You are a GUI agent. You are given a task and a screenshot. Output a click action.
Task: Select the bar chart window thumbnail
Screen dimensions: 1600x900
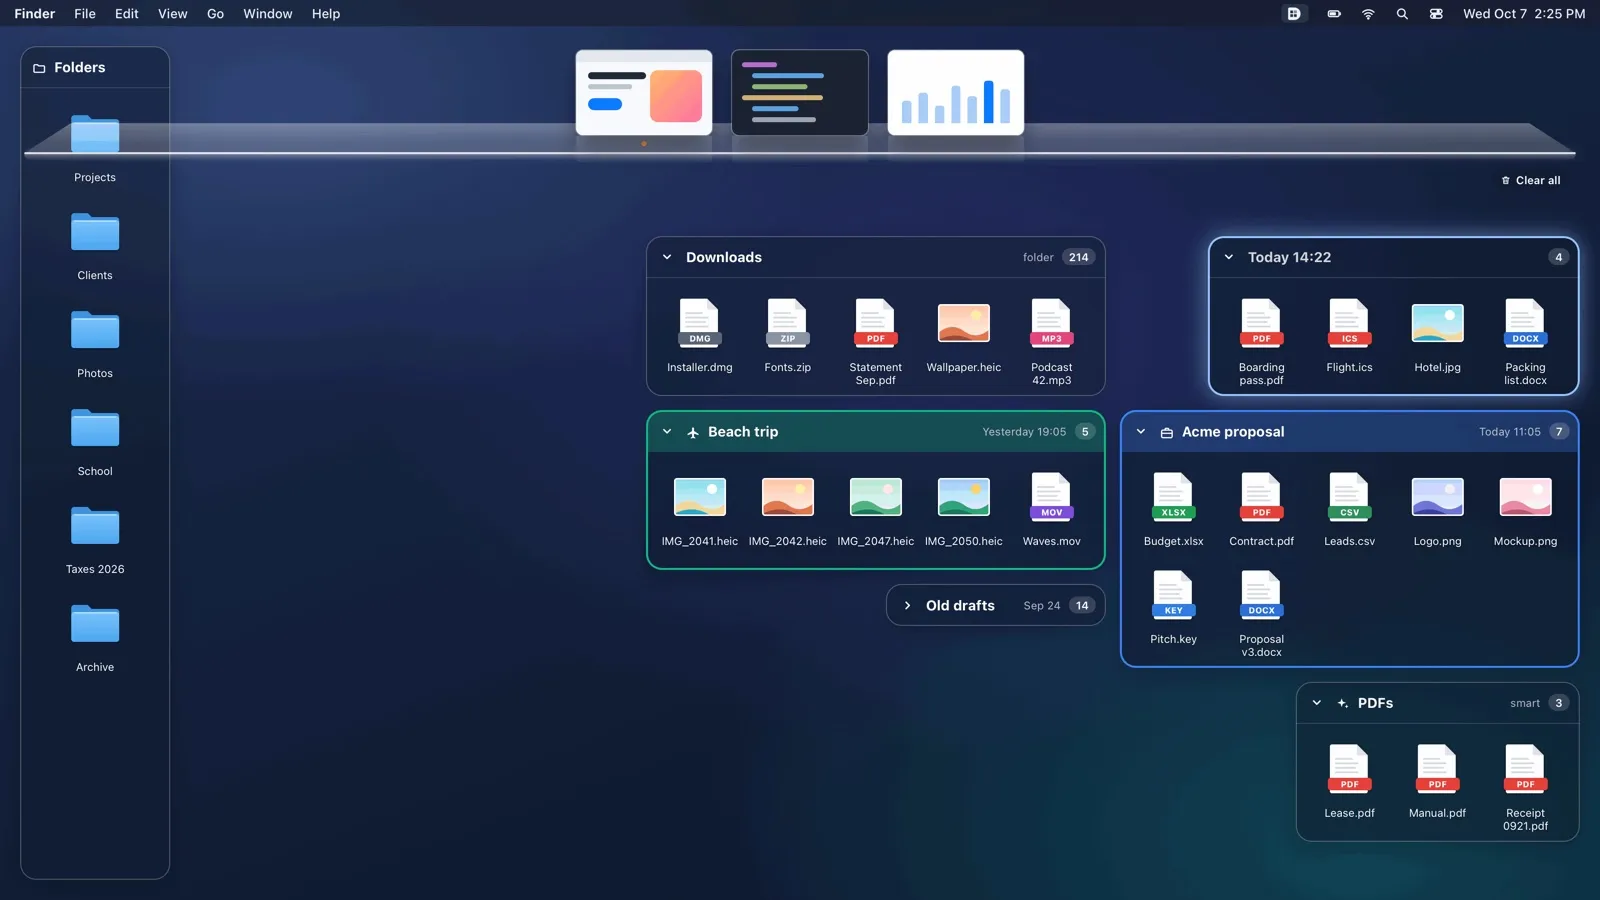pyautogui.click(x=956, y=92)
